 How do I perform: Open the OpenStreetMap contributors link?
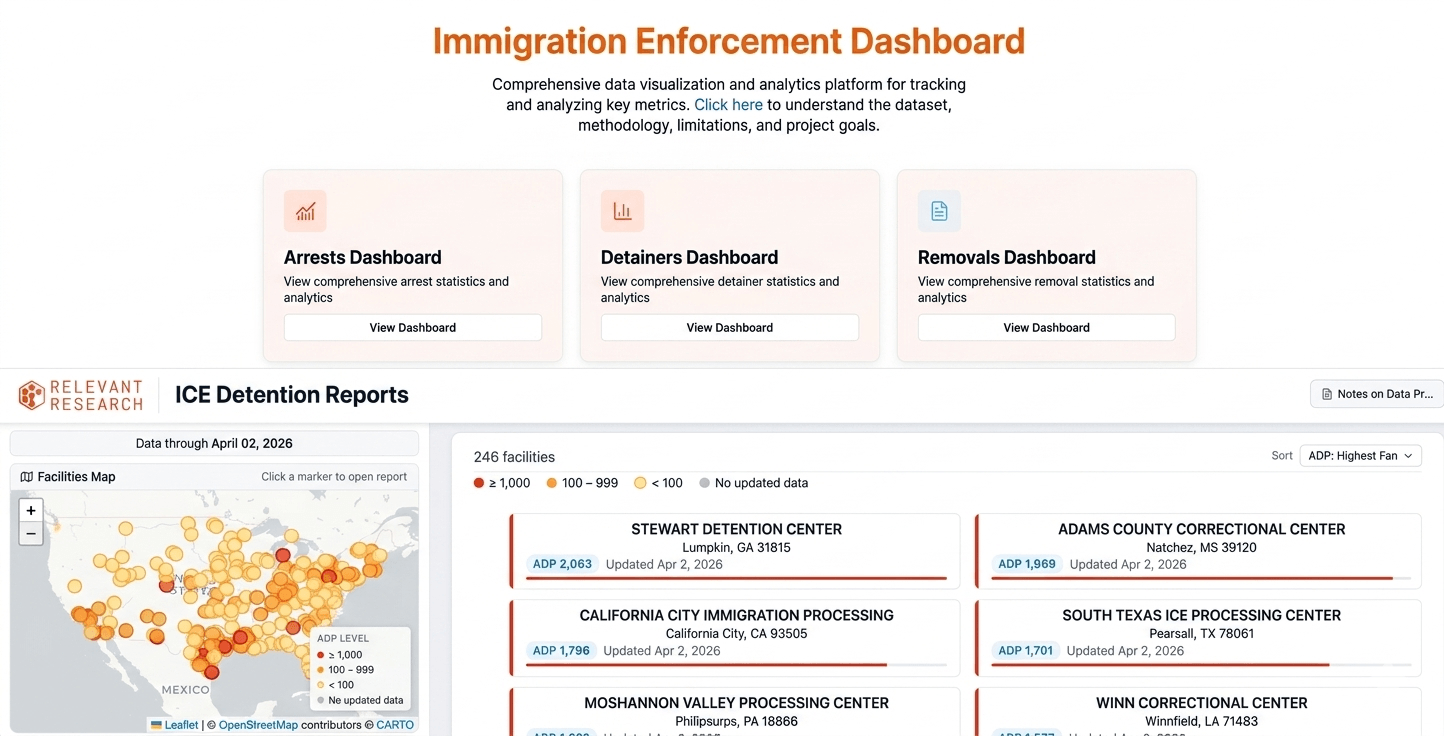(258, 725)
